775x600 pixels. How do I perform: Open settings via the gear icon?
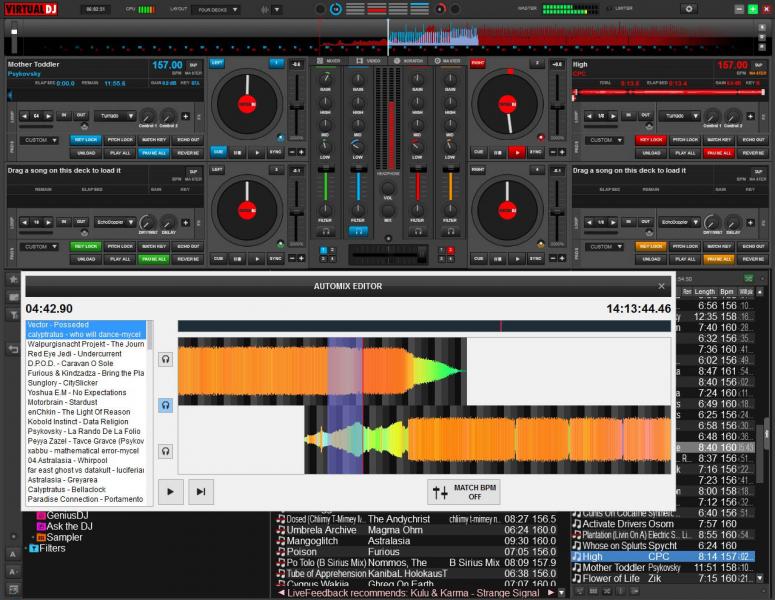tap(689, 9)
